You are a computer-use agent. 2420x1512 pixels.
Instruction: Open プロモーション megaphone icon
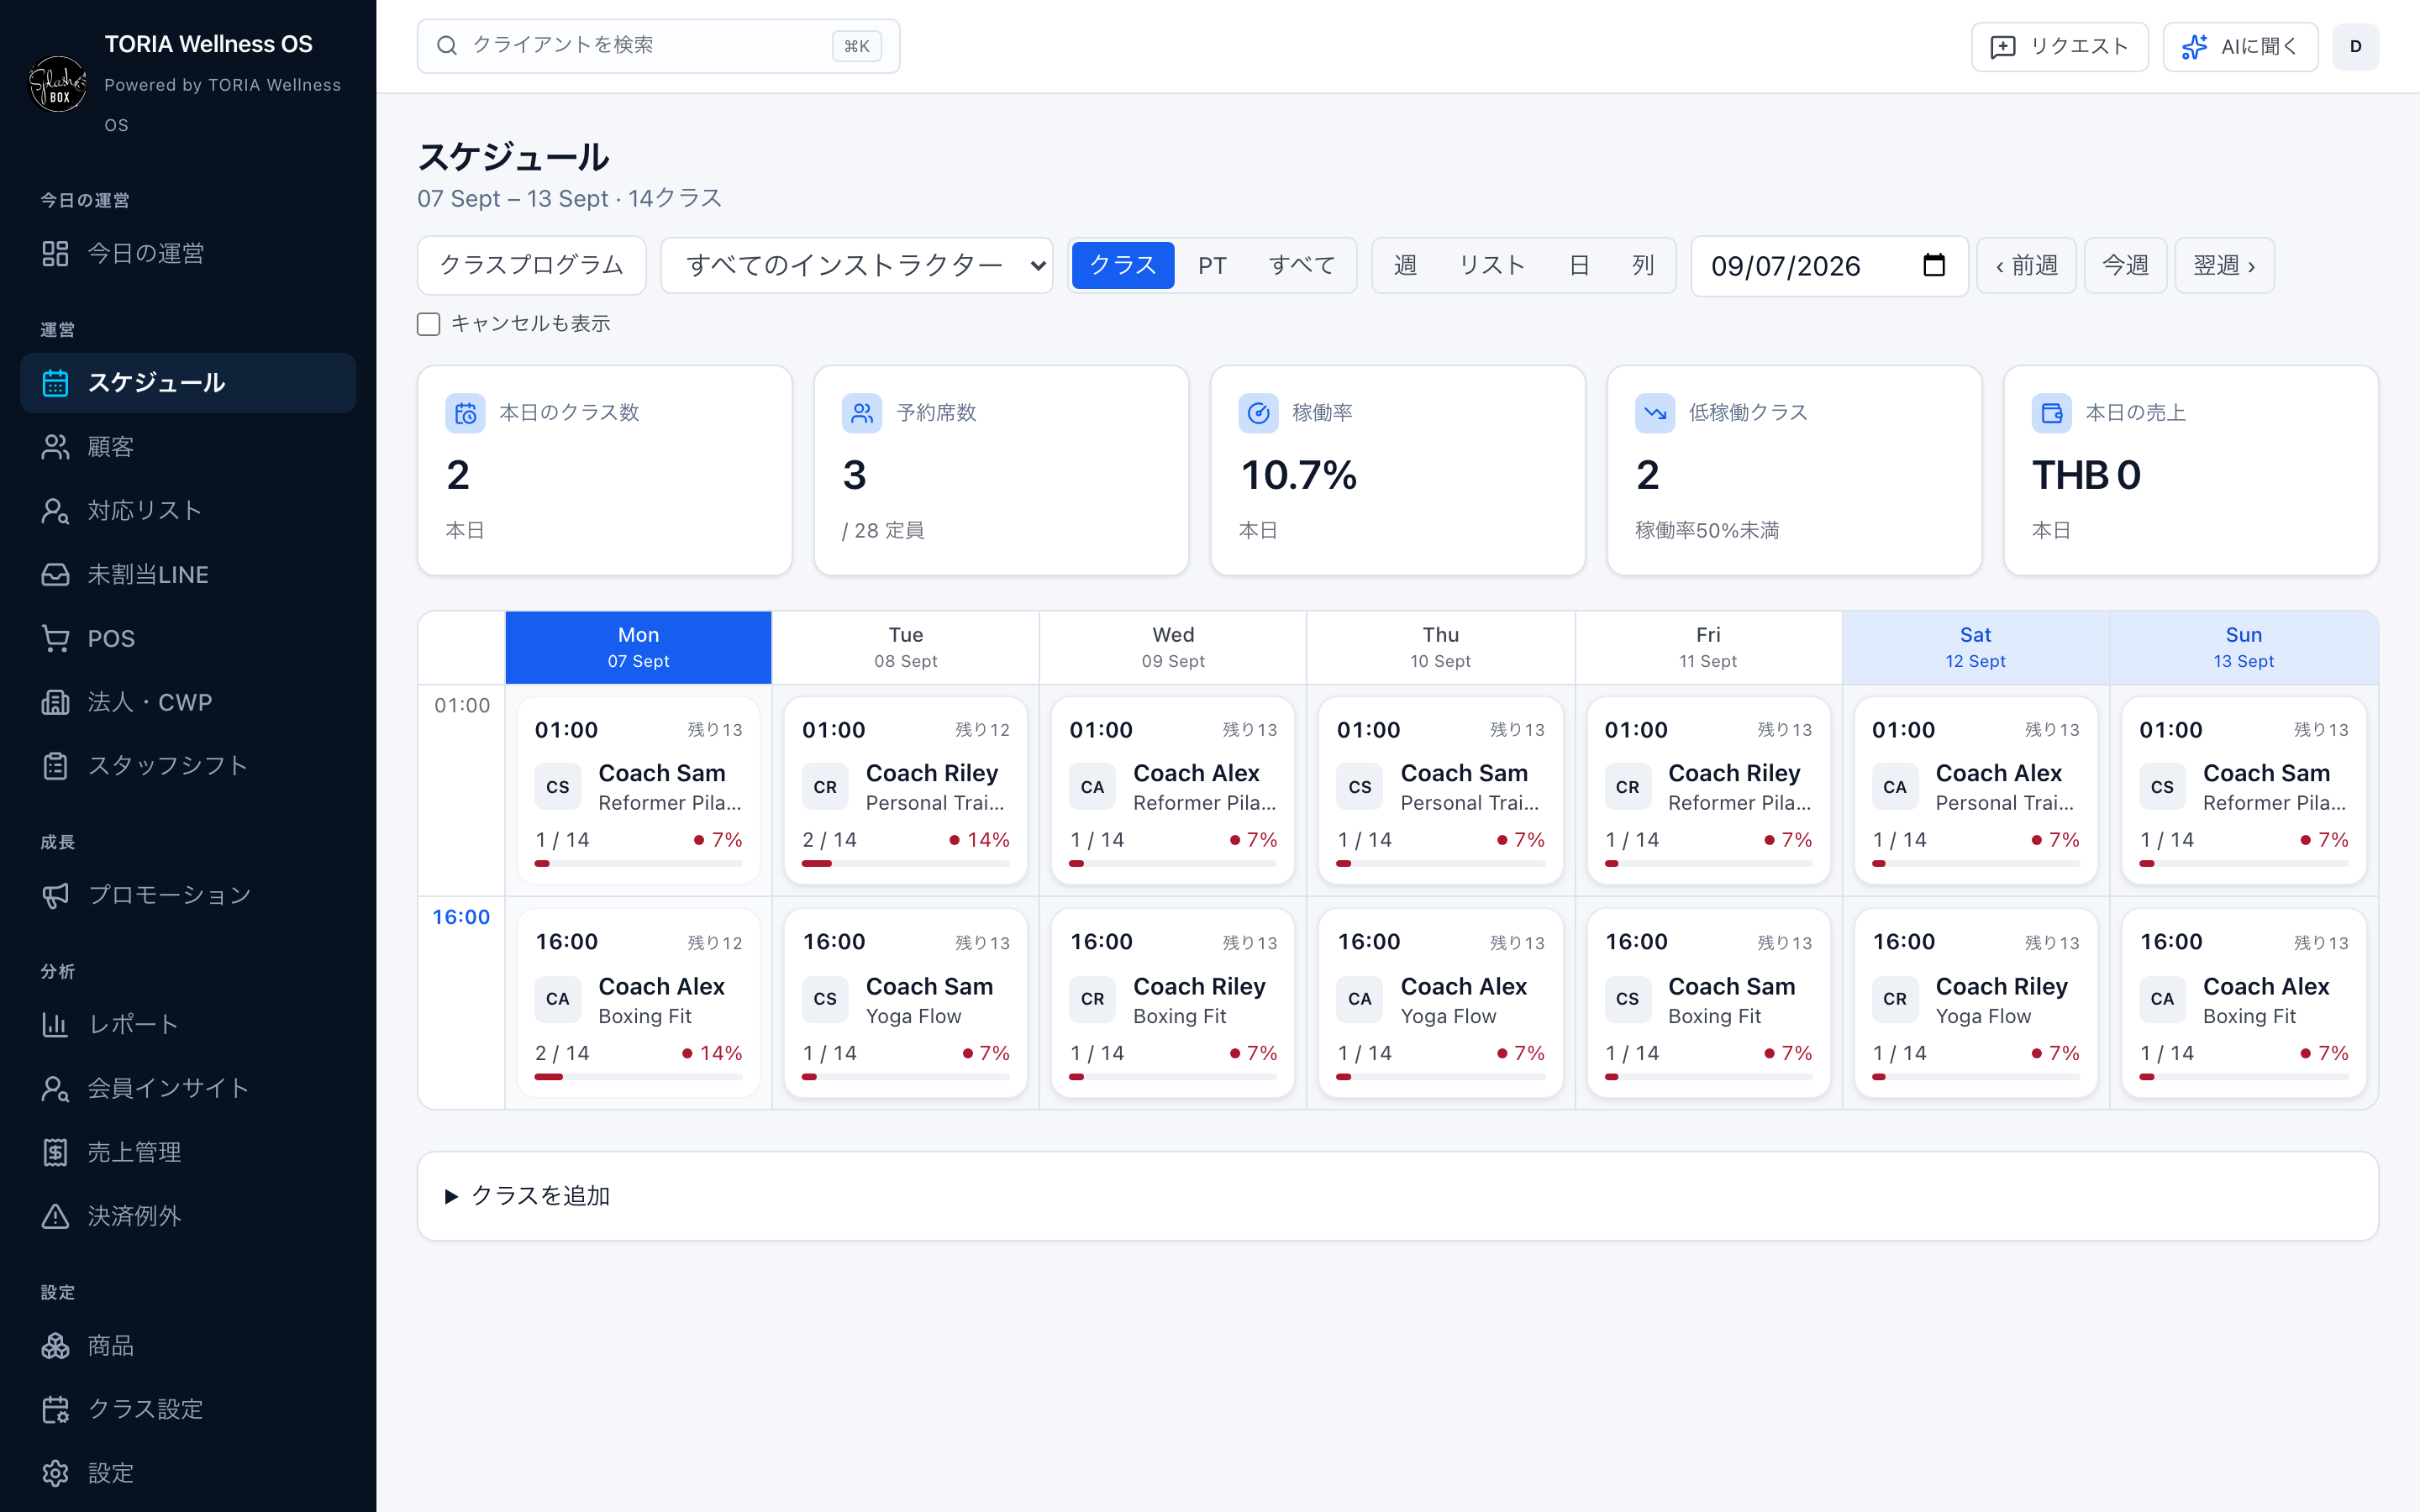coord(55,895)
